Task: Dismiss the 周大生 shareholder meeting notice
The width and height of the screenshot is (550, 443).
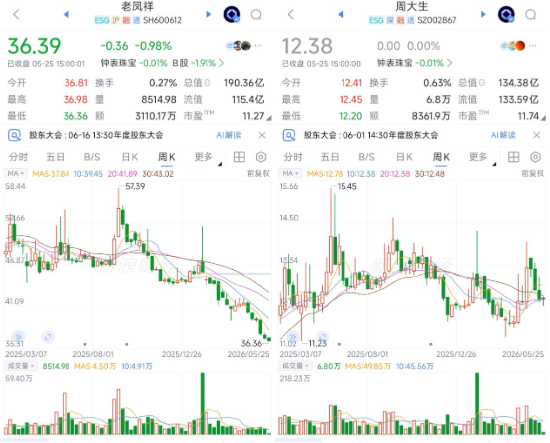Action: point(536,135)
